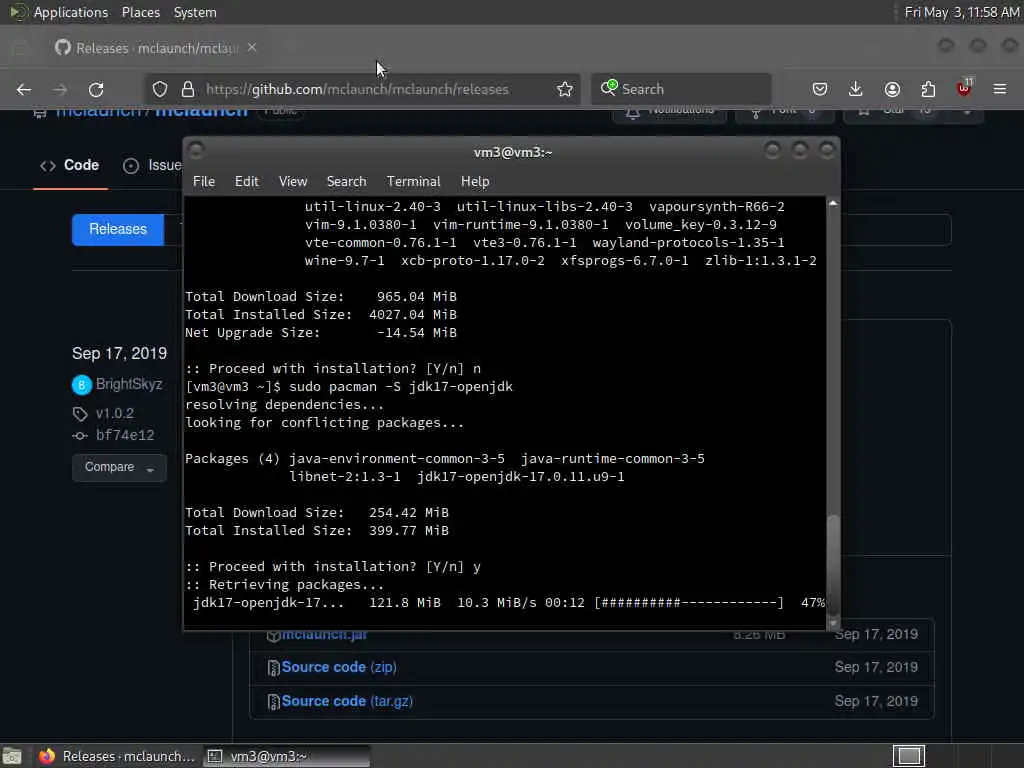Expand the Compare dropdown

coord(119,468)
